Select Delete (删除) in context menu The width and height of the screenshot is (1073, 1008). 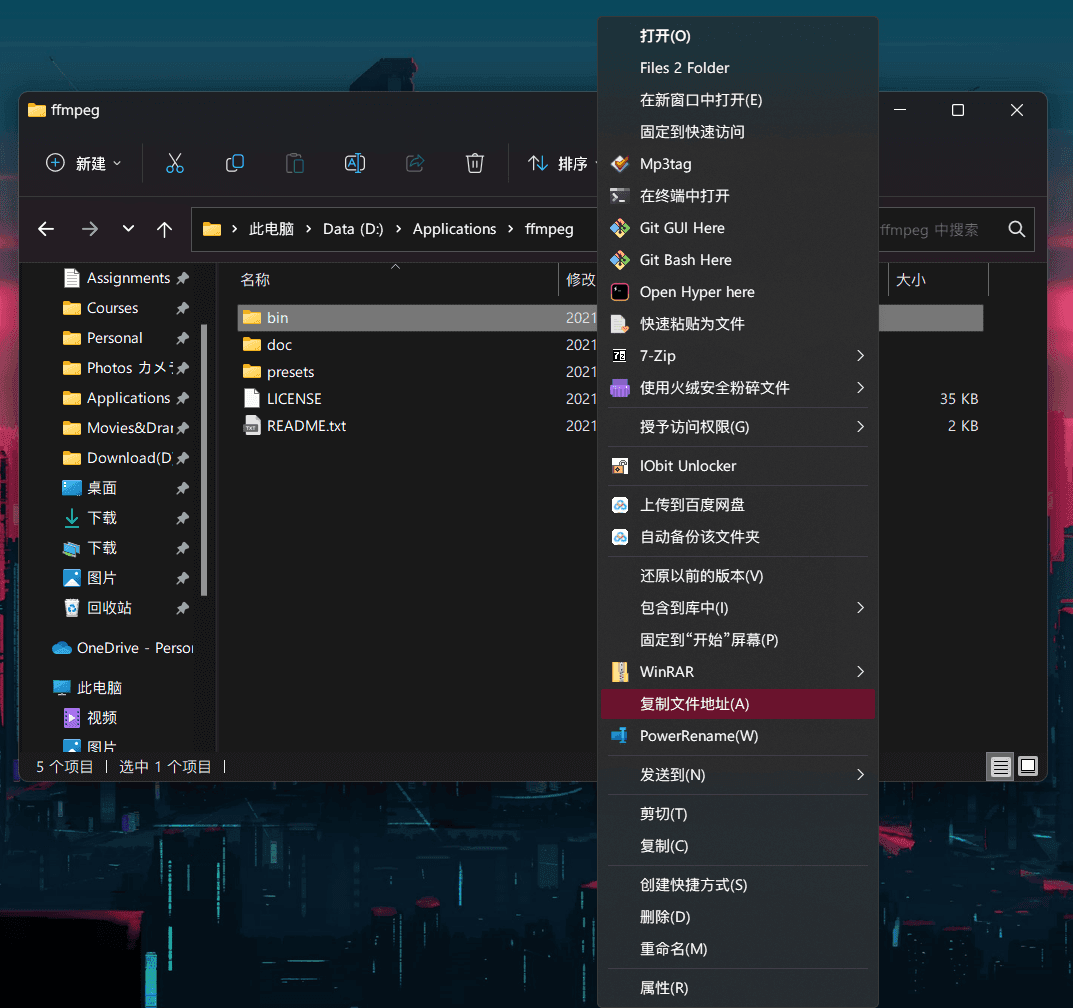coord(738,917)
